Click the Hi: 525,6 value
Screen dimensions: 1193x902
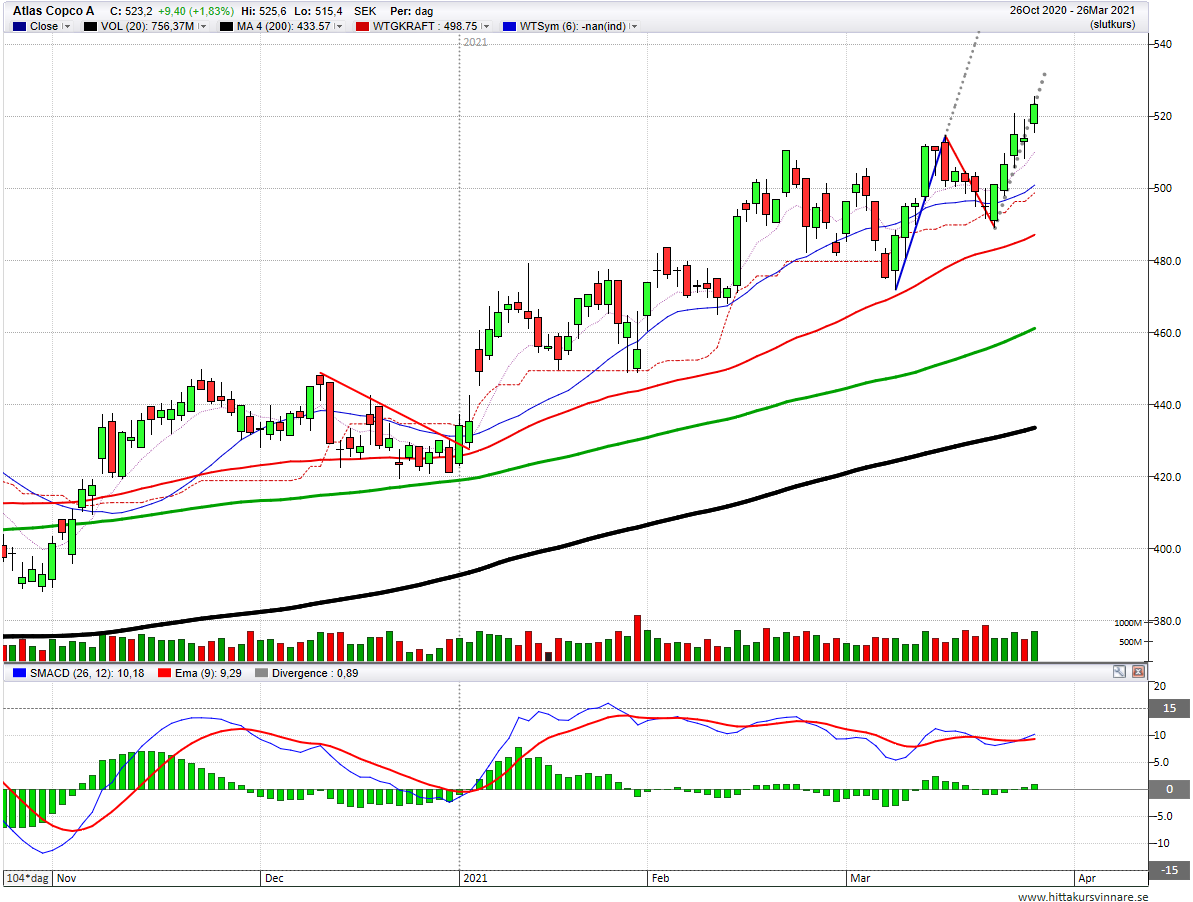(264, 11)
